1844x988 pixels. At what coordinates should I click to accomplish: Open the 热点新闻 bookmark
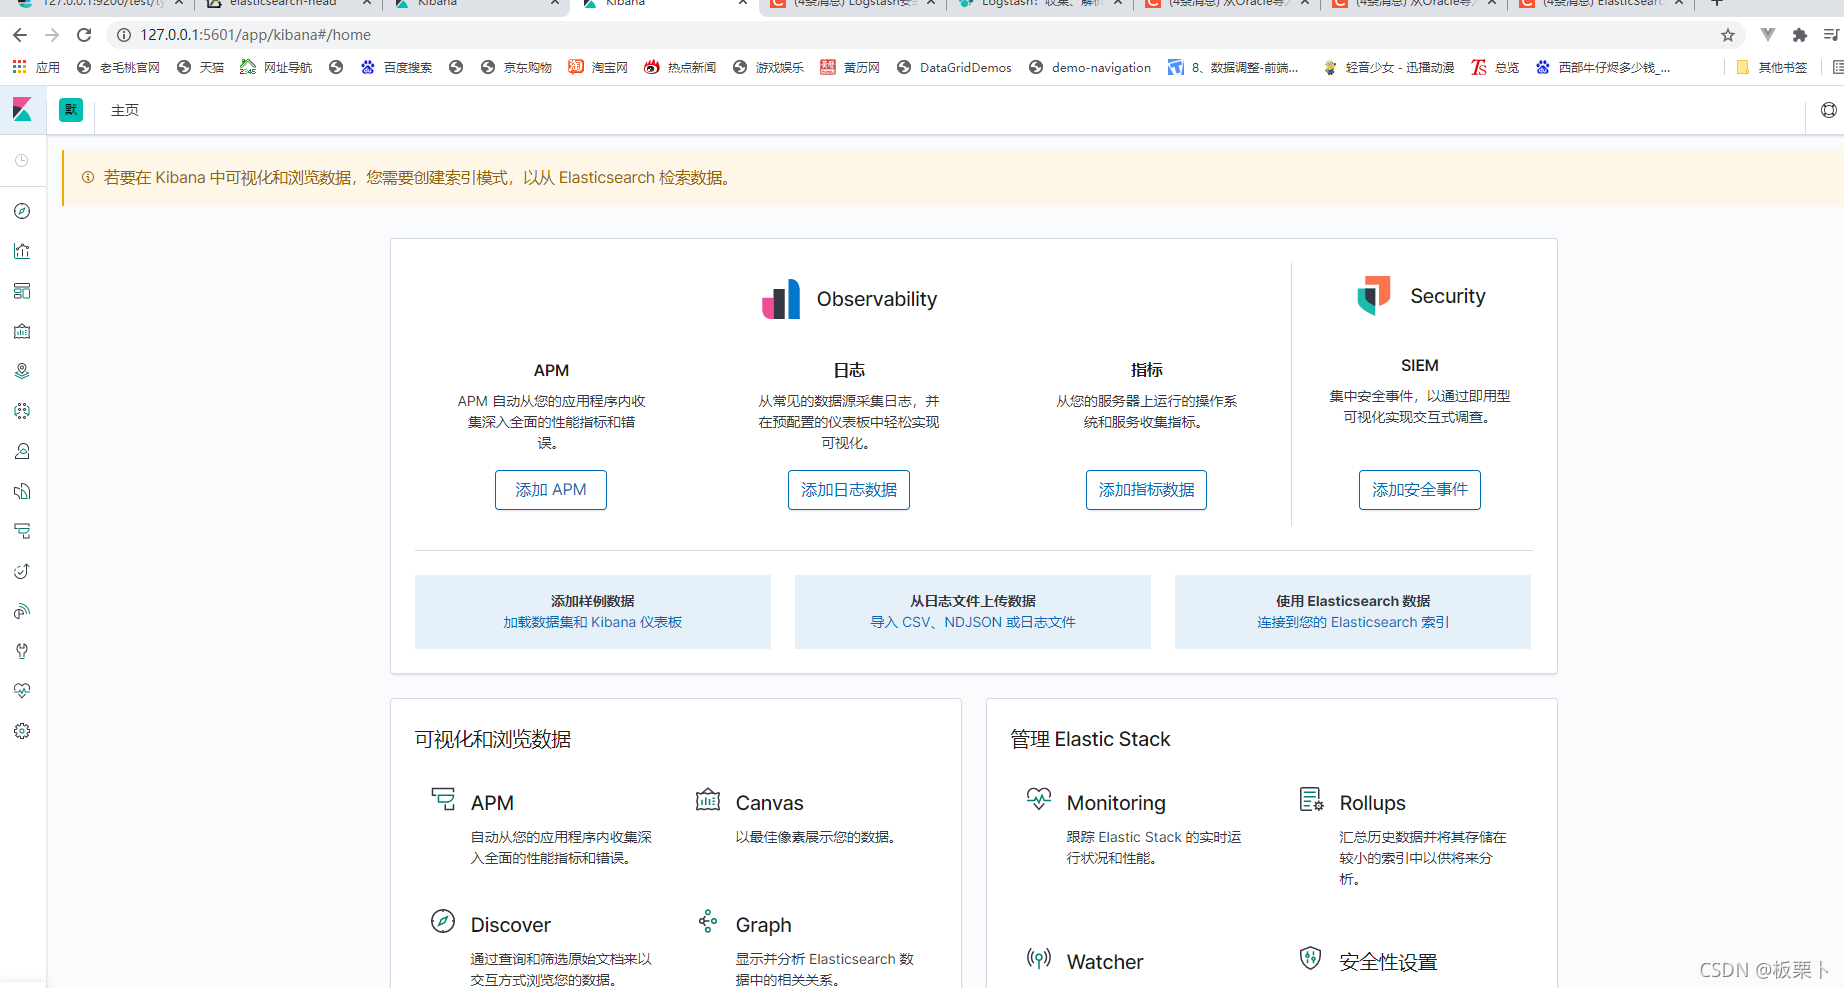click(x=680, y=67)
